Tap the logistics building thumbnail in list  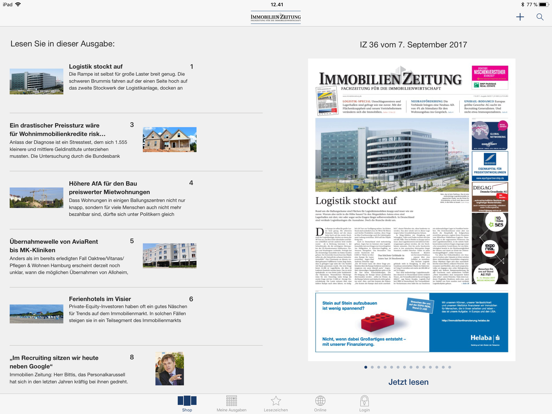pos(36,81)
